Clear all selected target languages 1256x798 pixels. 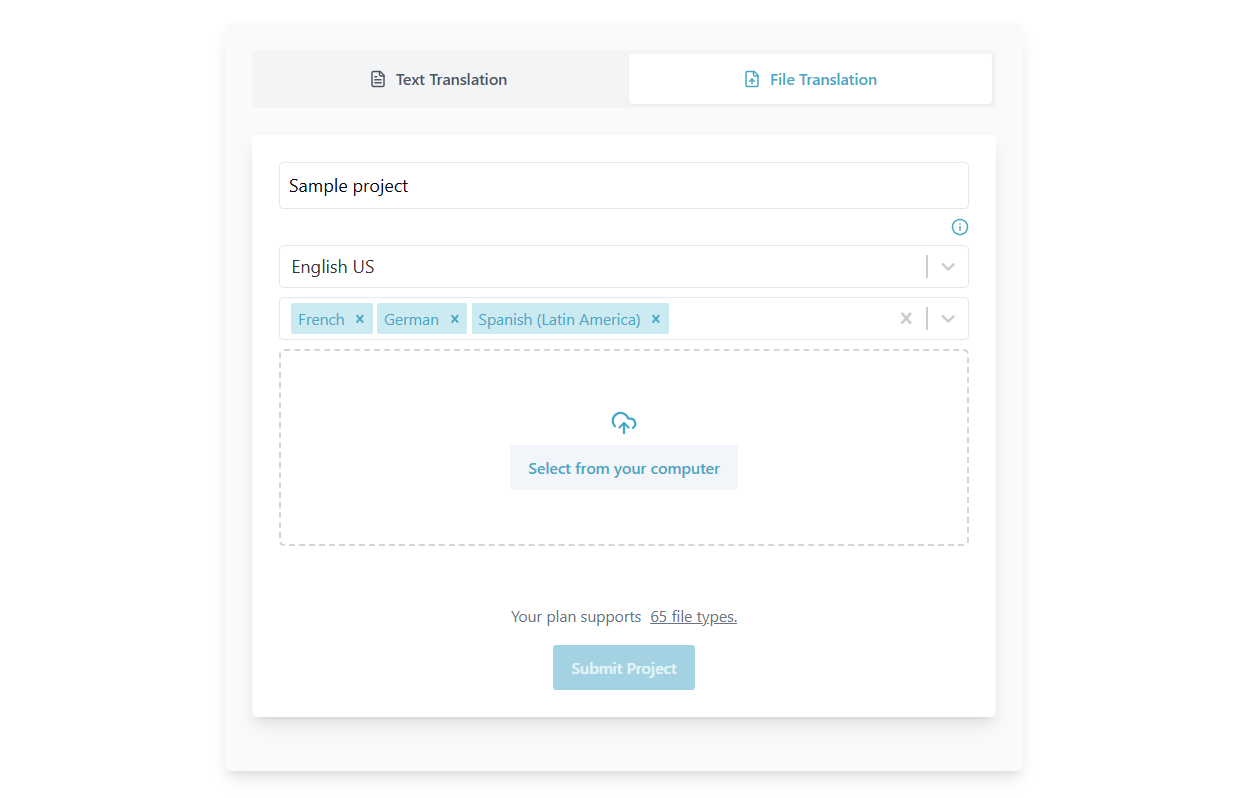(x=906, y=318)
